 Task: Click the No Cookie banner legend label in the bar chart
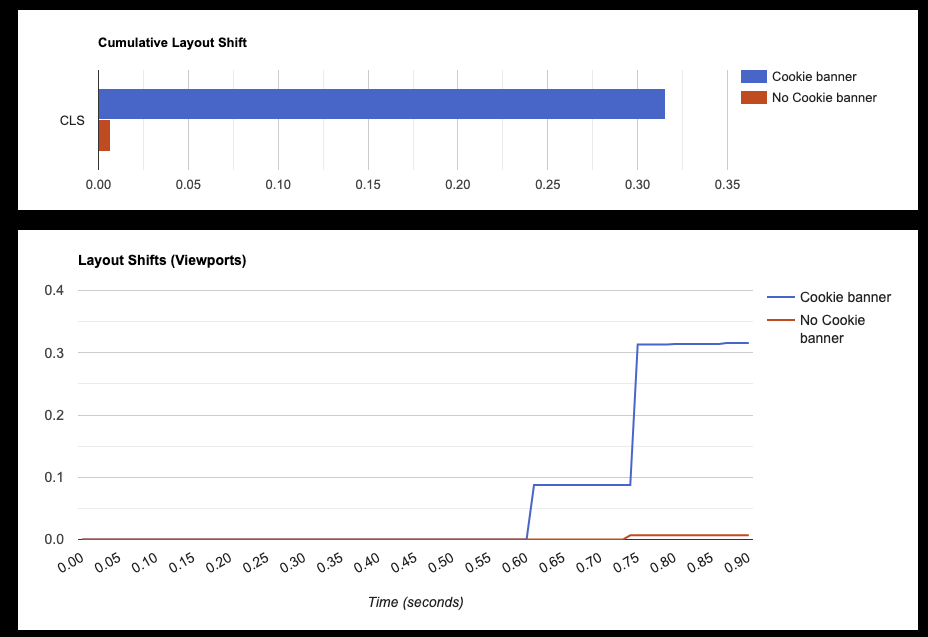coord(824,98)
